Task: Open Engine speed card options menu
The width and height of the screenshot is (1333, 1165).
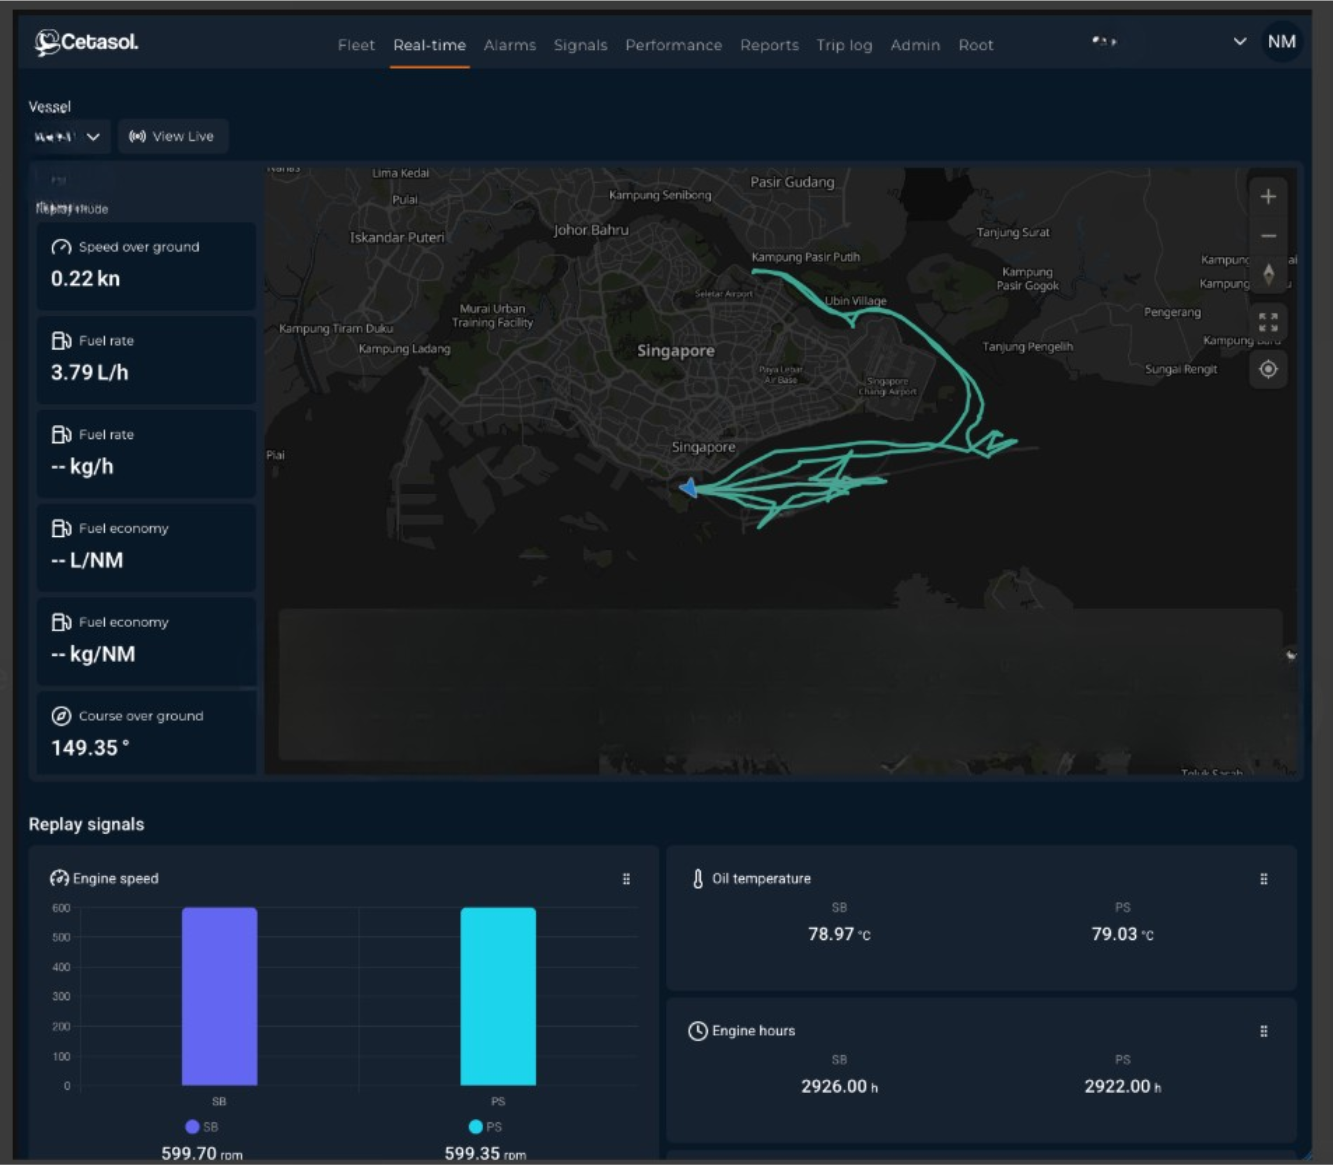Action: tap(626, 879)
